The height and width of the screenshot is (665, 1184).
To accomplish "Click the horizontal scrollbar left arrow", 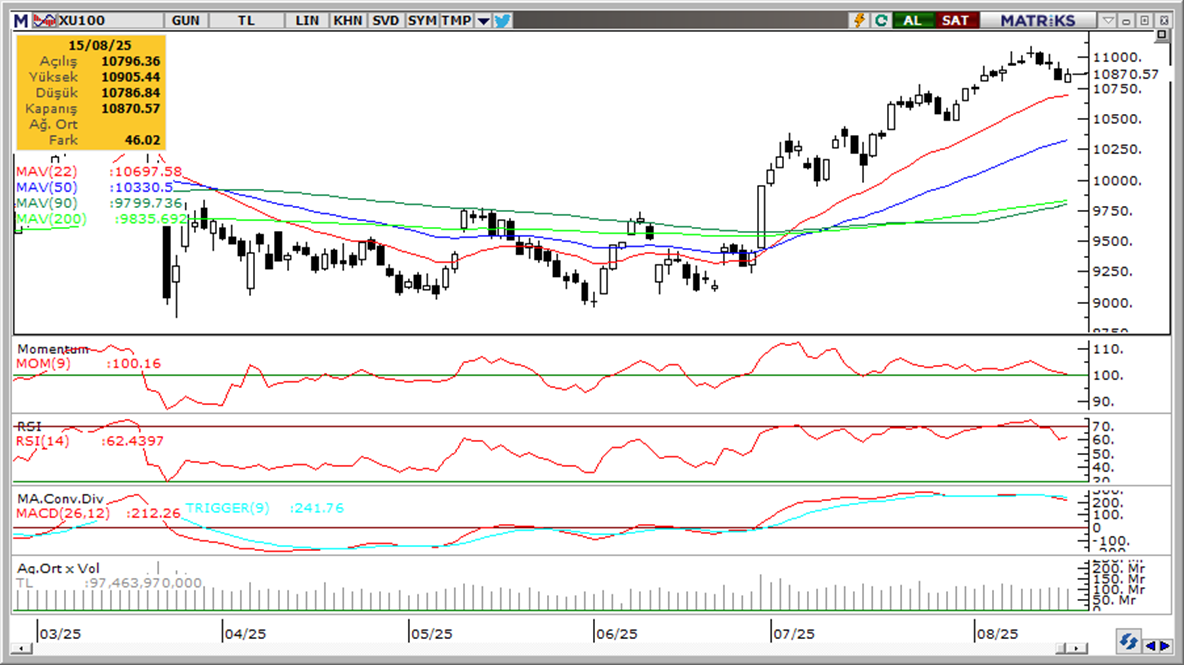I will (x=23, y=648).
